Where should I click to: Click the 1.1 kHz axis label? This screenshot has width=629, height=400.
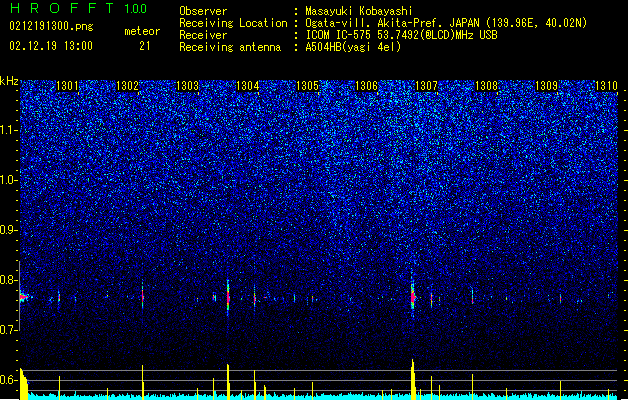[9, 130]
